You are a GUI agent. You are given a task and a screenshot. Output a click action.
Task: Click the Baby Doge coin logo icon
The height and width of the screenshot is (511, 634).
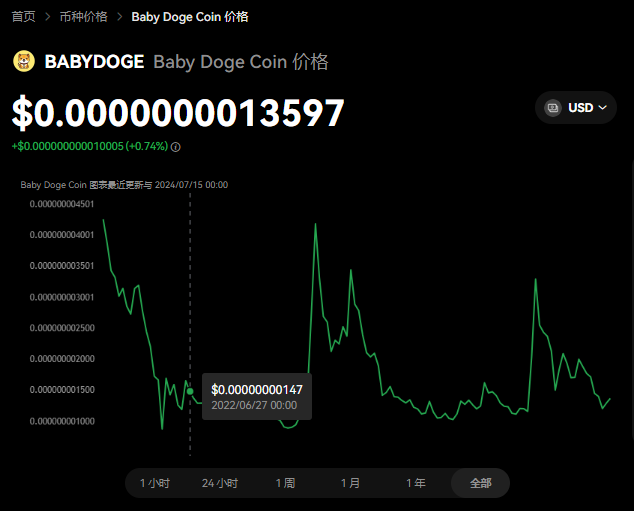point(24,62)
